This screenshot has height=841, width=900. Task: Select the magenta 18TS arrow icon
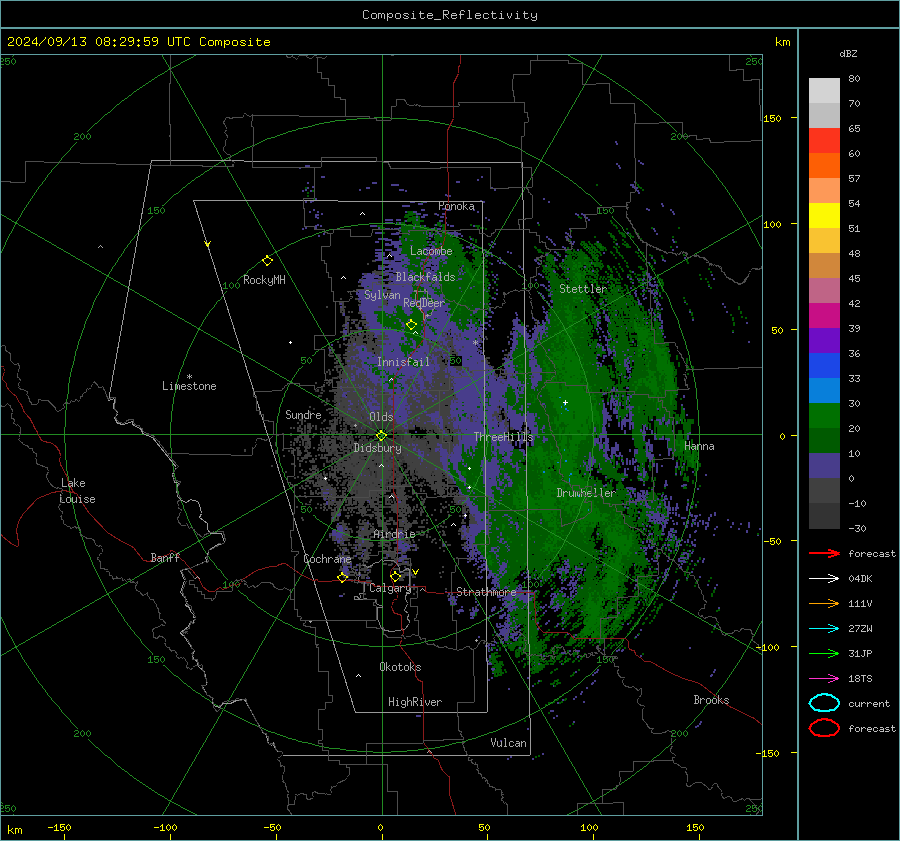click(824, 678)
